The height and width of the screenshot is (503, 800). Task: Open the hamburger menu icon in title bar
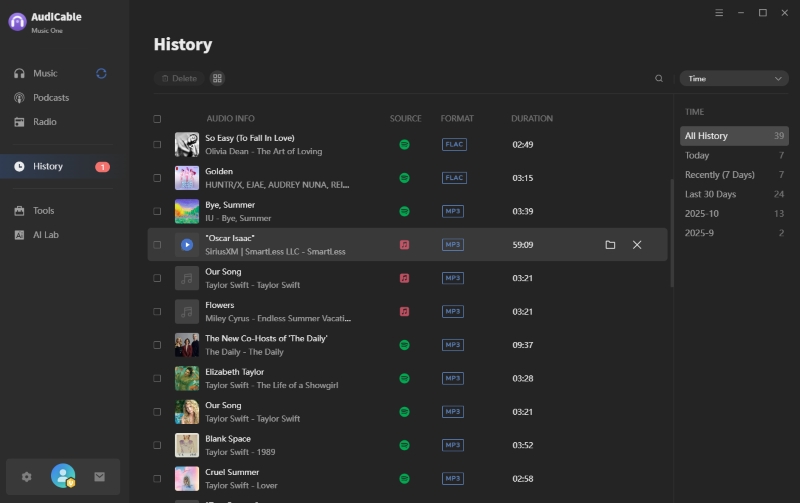click(x=719, y=13)
